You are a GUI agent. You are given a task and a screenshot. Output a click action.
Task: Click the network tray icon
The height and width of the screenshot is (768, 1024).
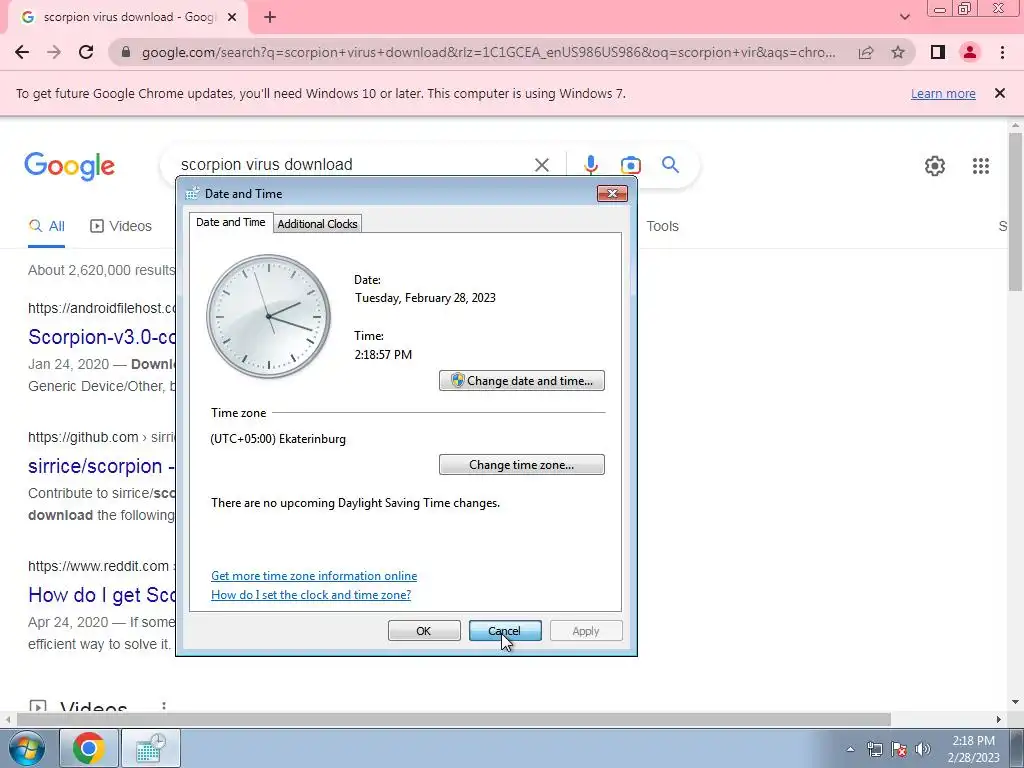point(874,749)
